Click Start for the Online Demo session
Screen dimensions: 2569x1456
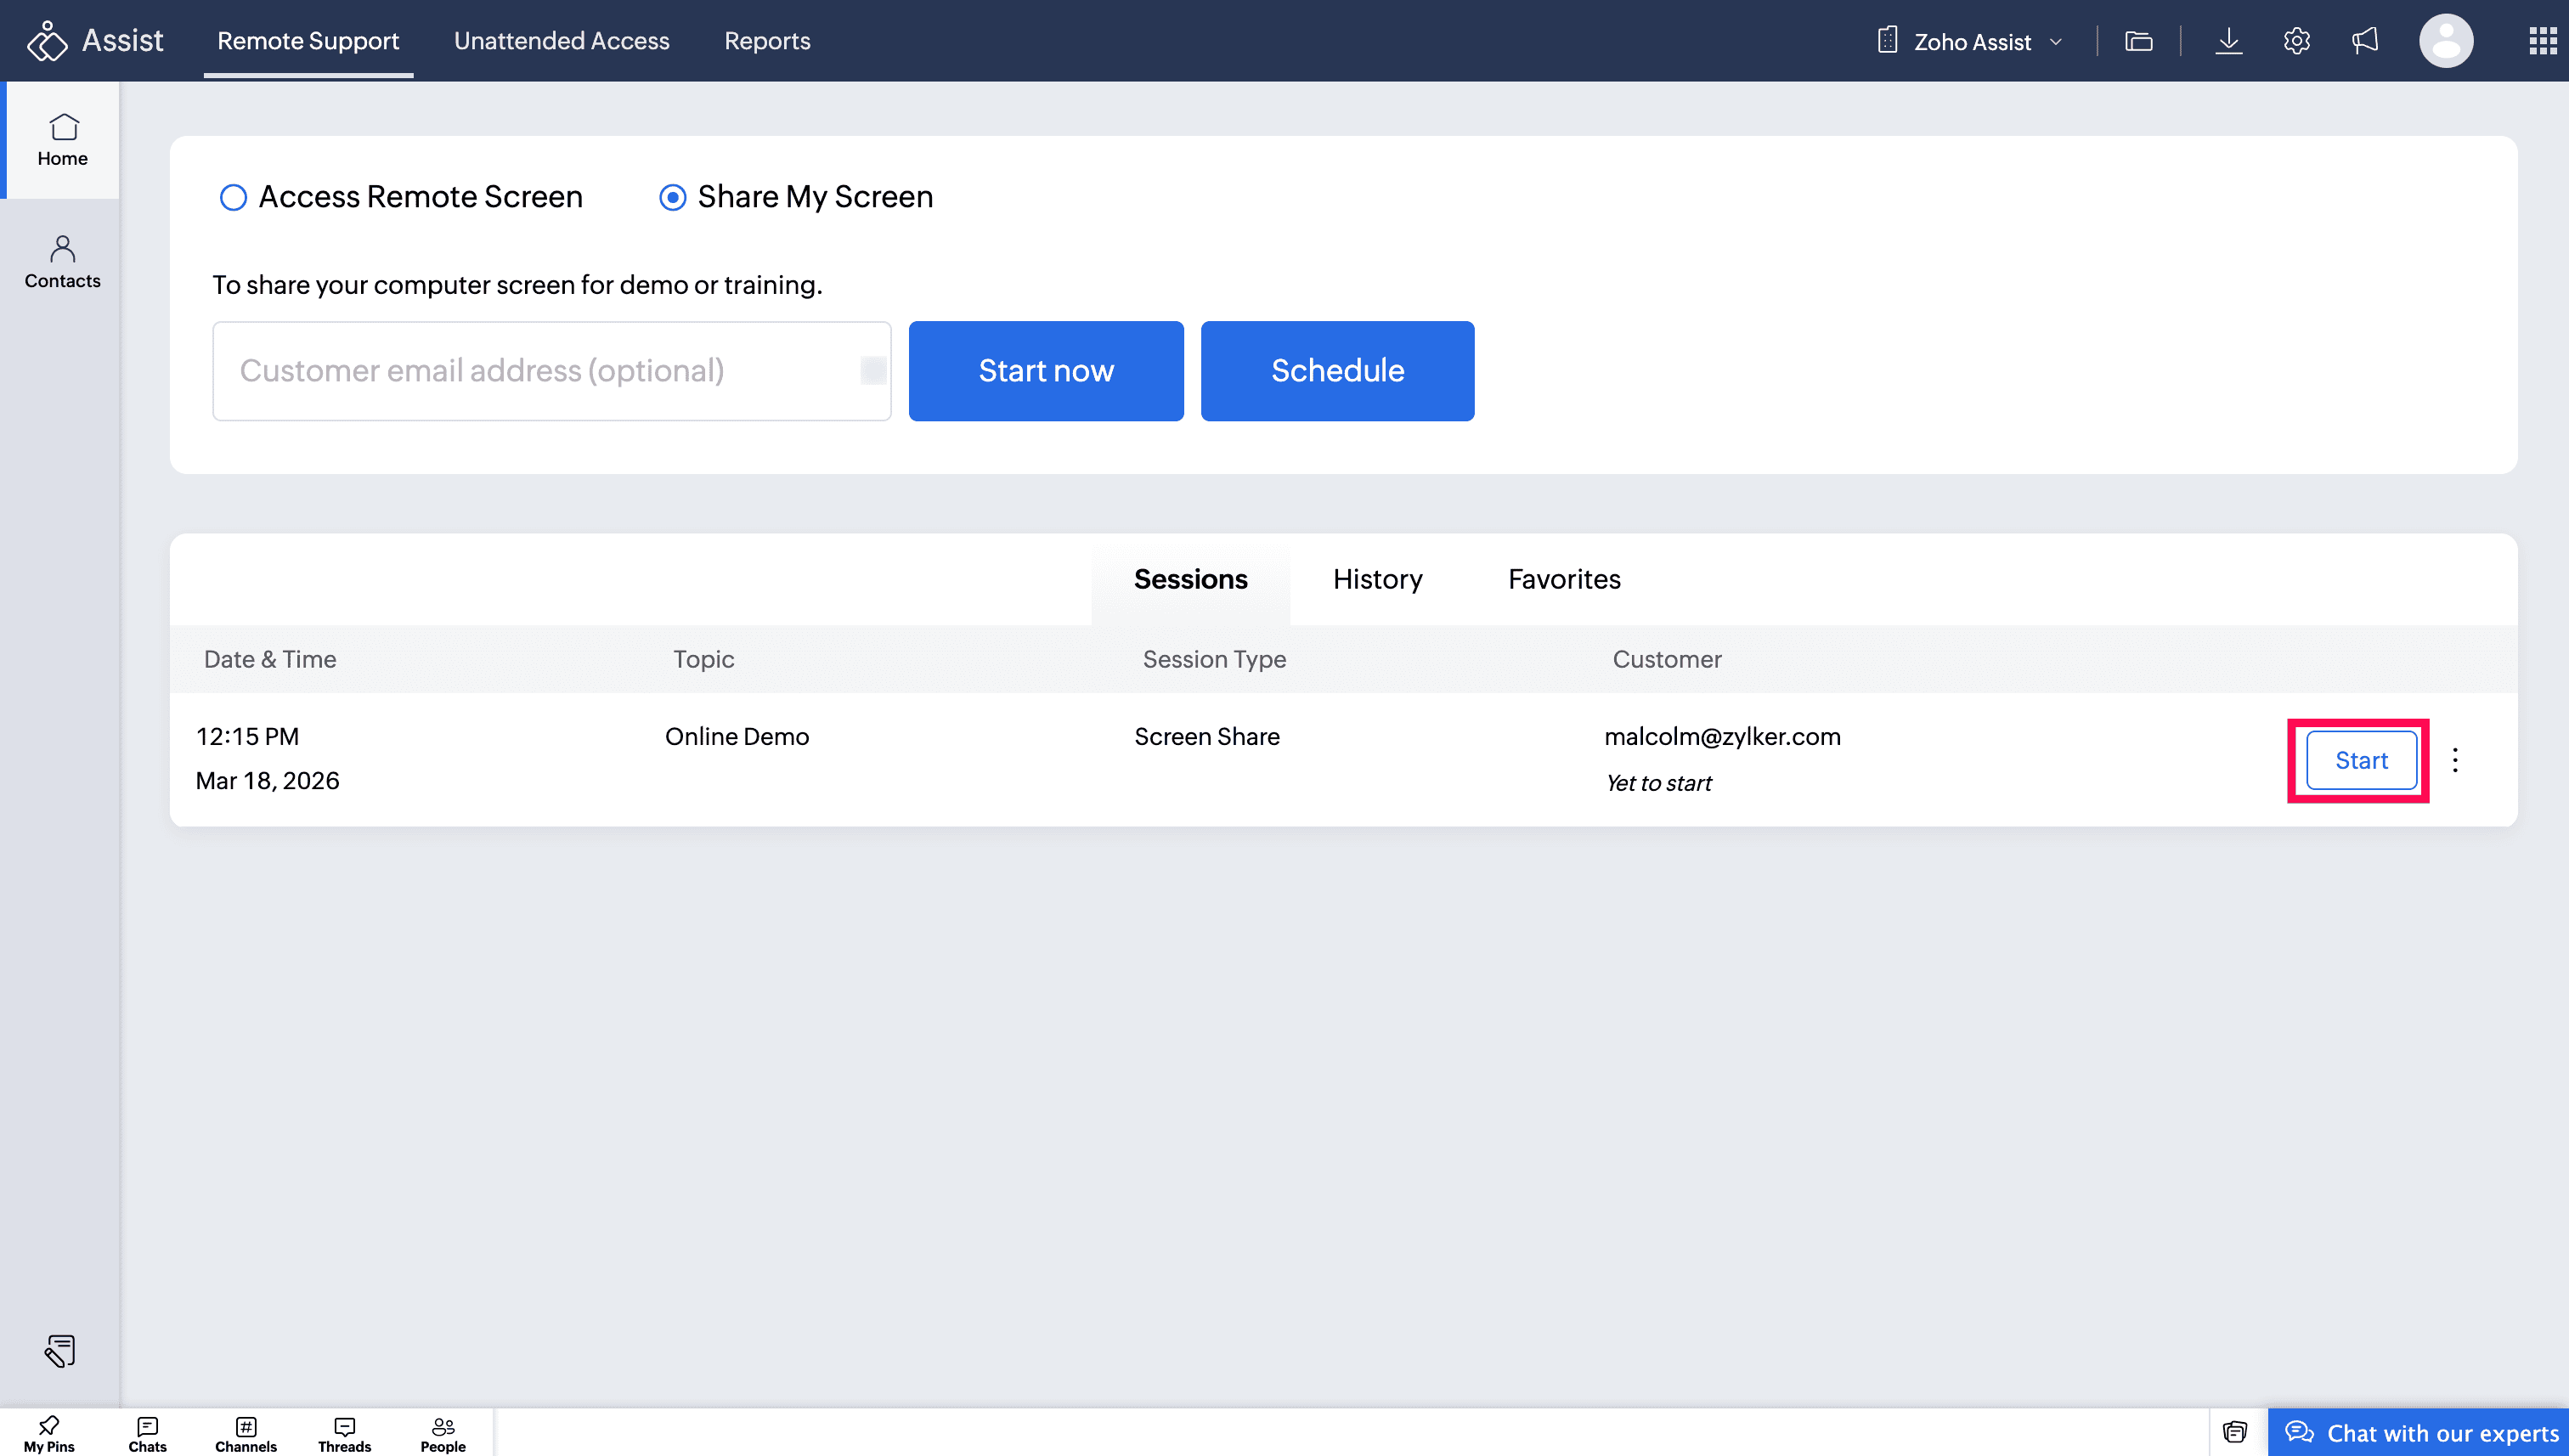tap(2361, 760)
